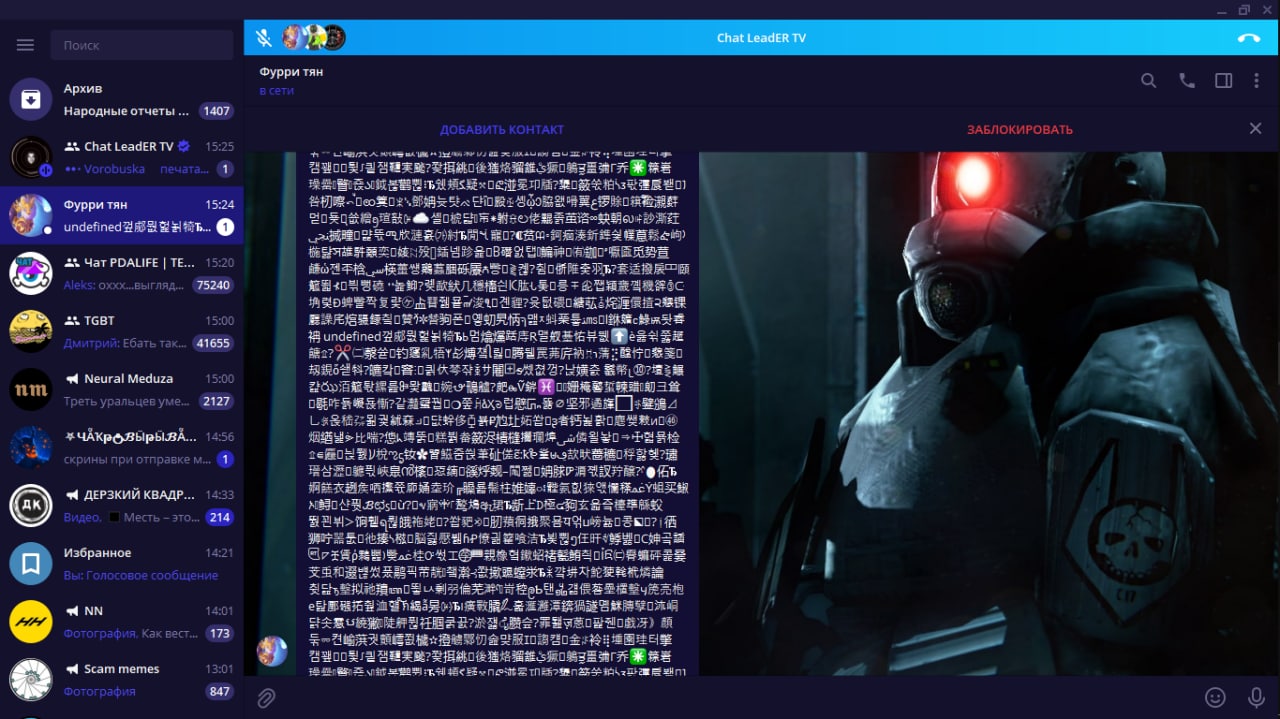This screenshot has height=719, width=1280.
Task: Click the glitched text message bubble
Action: click(x=497, y=413)
